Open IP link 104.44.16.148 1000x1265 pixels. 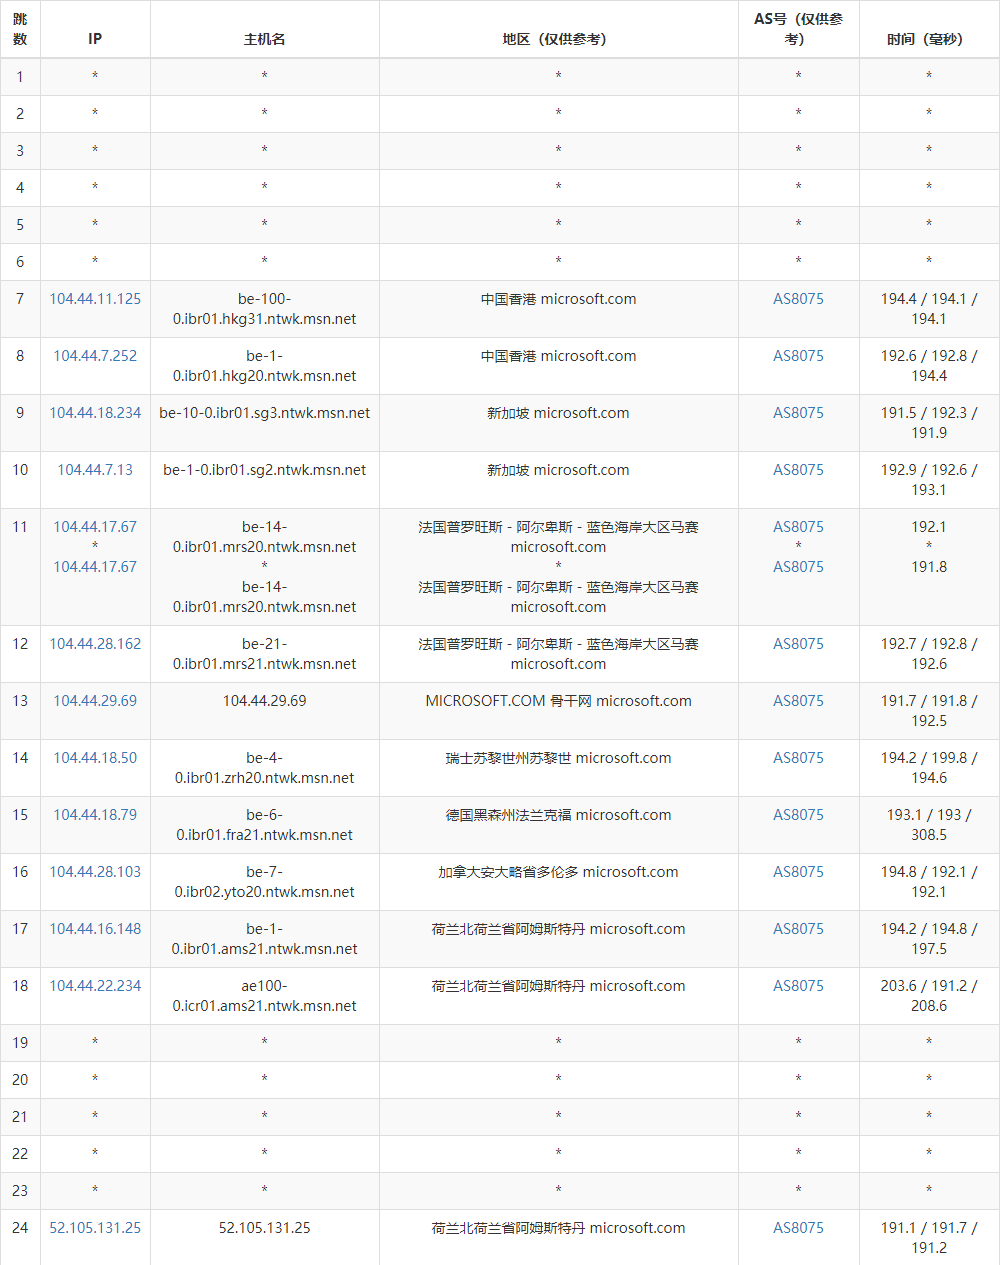click(95, 929)
